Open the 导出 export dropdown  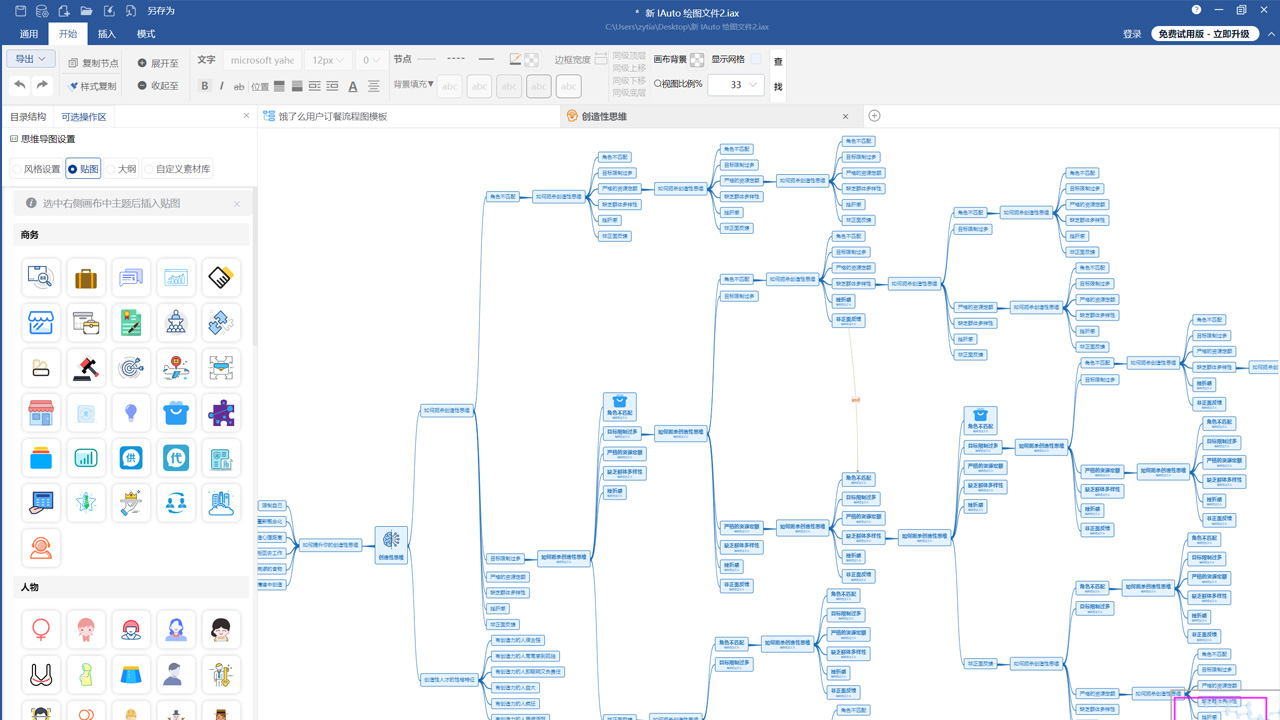(x=30, y=59)
